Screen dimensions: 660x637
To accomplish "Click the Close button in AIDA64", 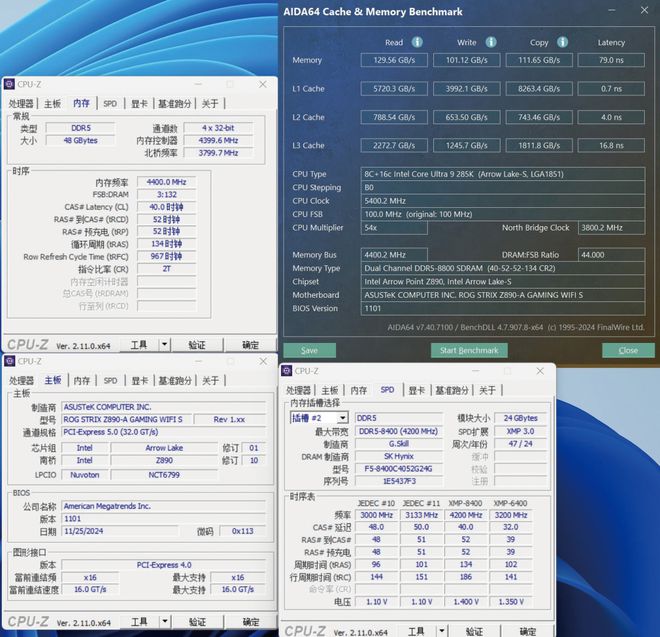I will (x=628, y=350).
